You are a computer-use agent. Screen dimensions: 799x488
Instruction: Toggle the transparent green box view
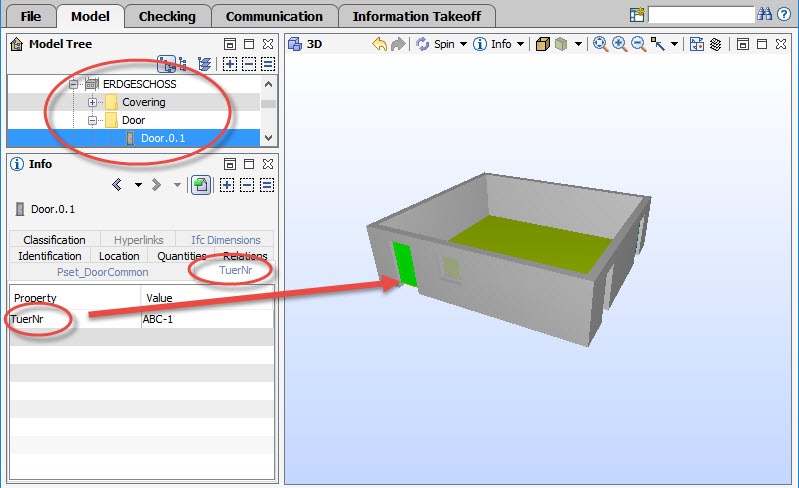[561, 44]
